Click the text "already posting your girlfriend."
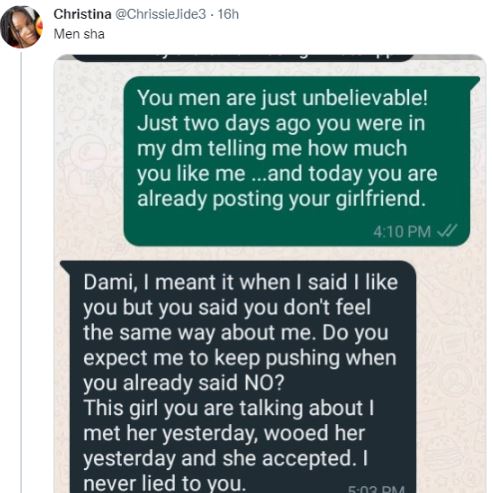Viewport: 492px width, 493px height. 281,199
